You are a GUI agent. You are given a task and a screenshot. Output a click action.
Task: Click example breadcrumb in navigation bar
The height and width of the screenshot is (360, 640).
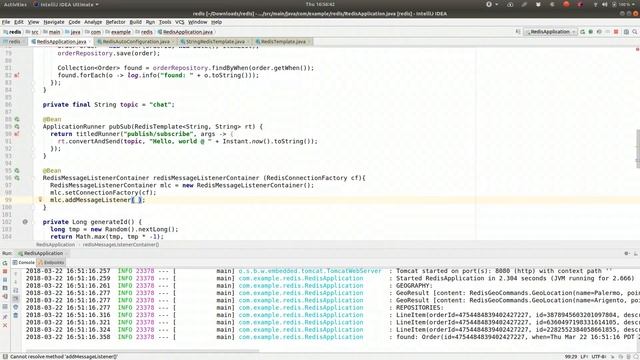click(x=118, y=32)
